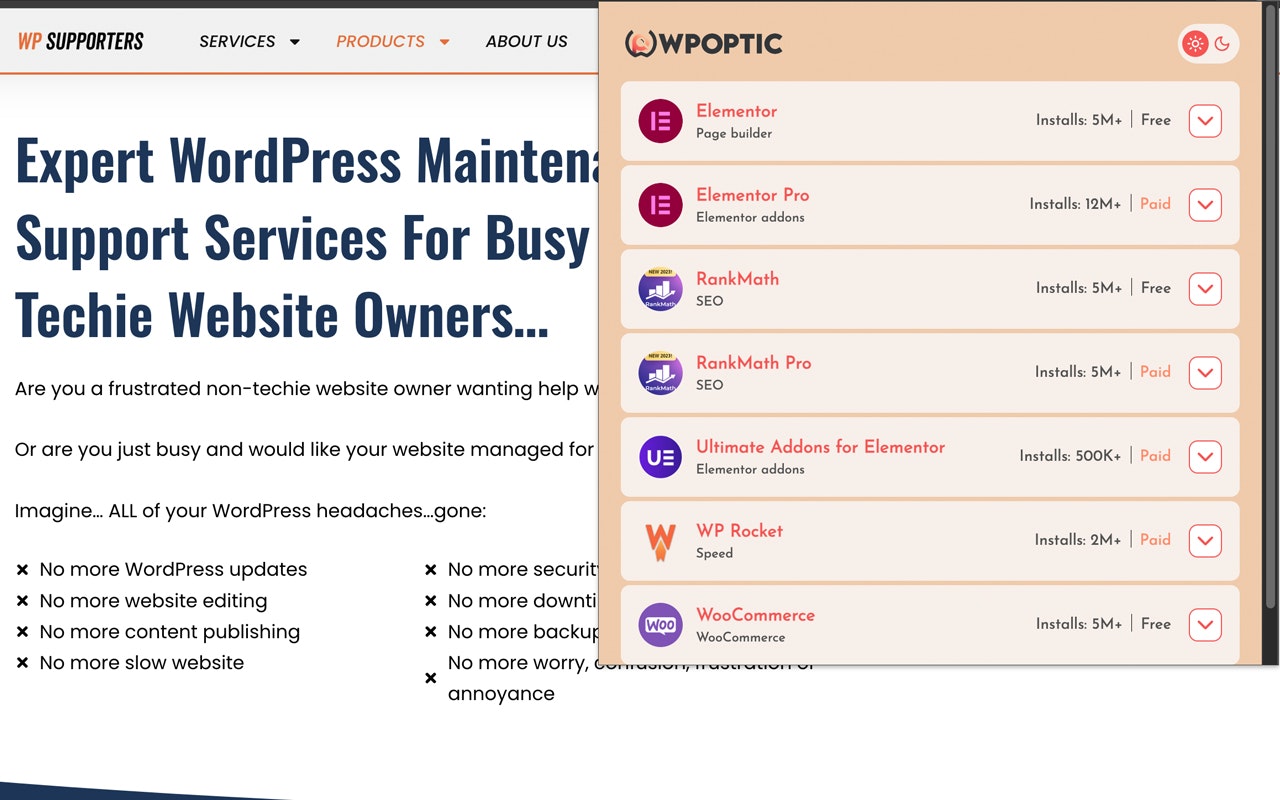Image resolution: width=1280 pixels, height=800 pixels.
Task: Open the WP Rocket name link
Action: 739,531
